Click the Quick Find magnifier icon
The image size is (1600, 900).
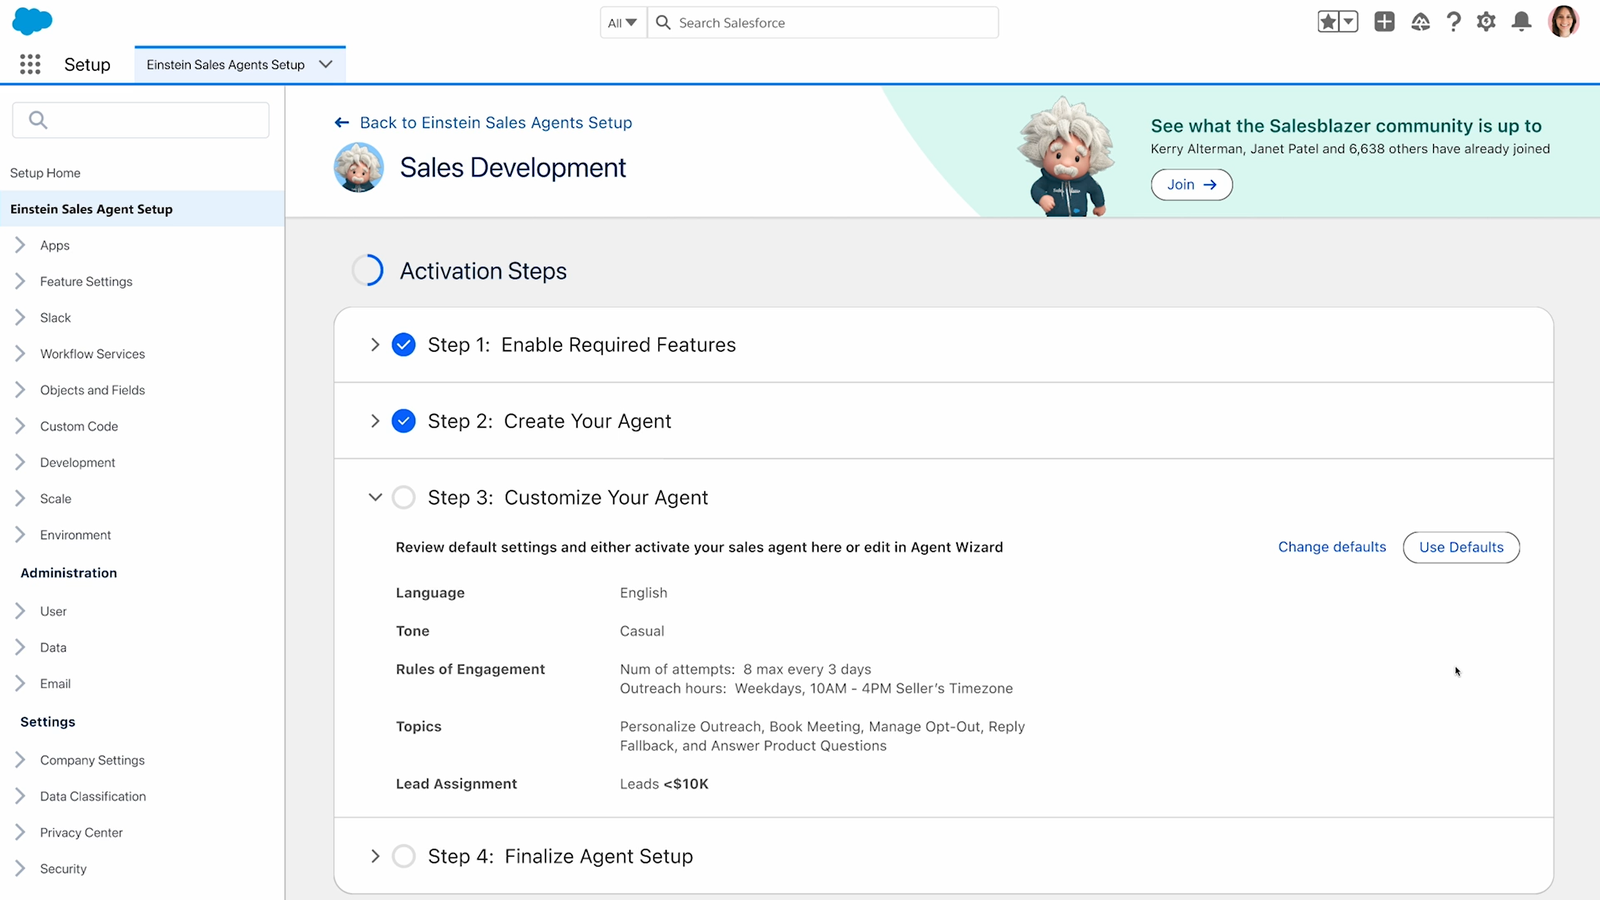(37, 119)
